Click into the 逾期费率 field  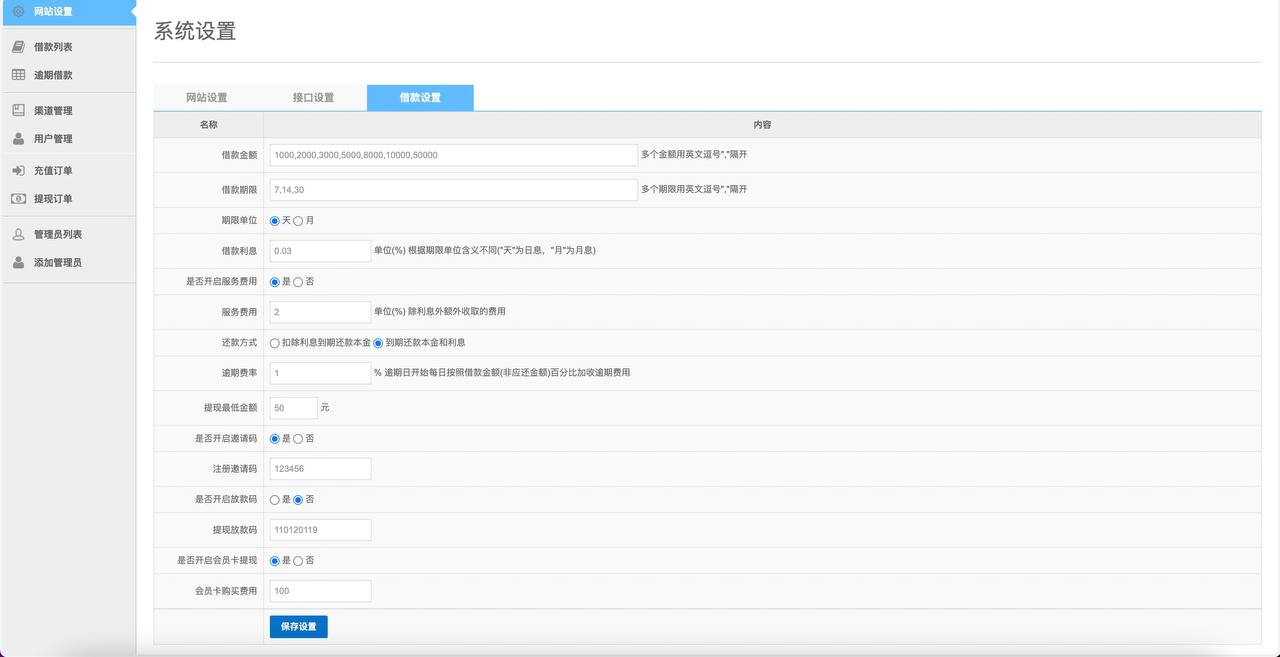[320, 373]
